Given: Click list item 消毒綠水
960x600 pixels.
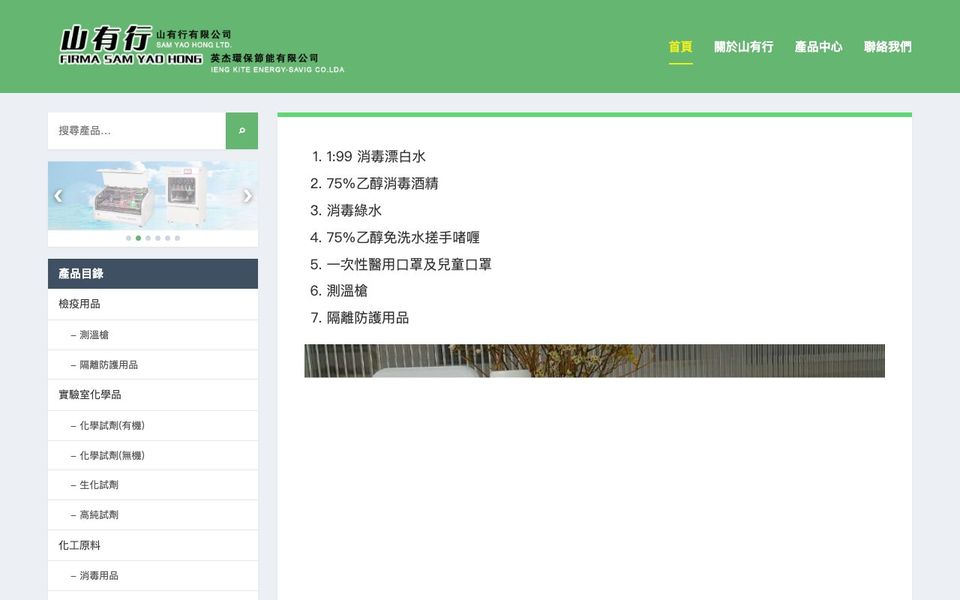Looking at the screenshot, I should tap(354, 211).
